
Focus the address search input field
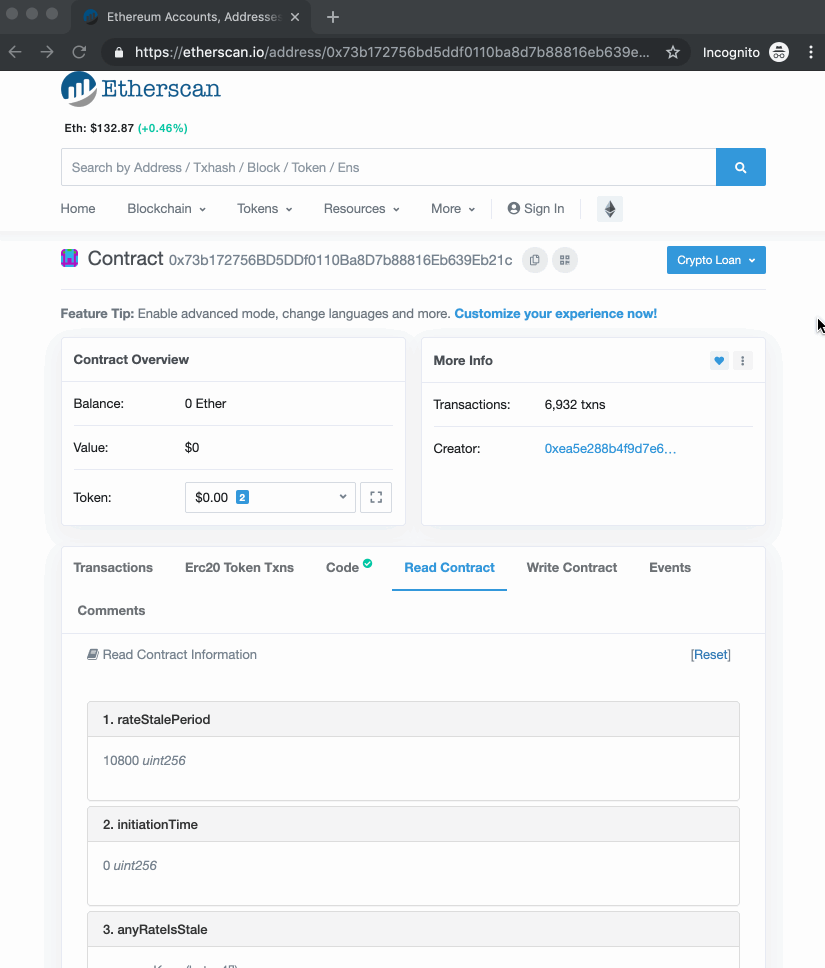pos(388,167)
